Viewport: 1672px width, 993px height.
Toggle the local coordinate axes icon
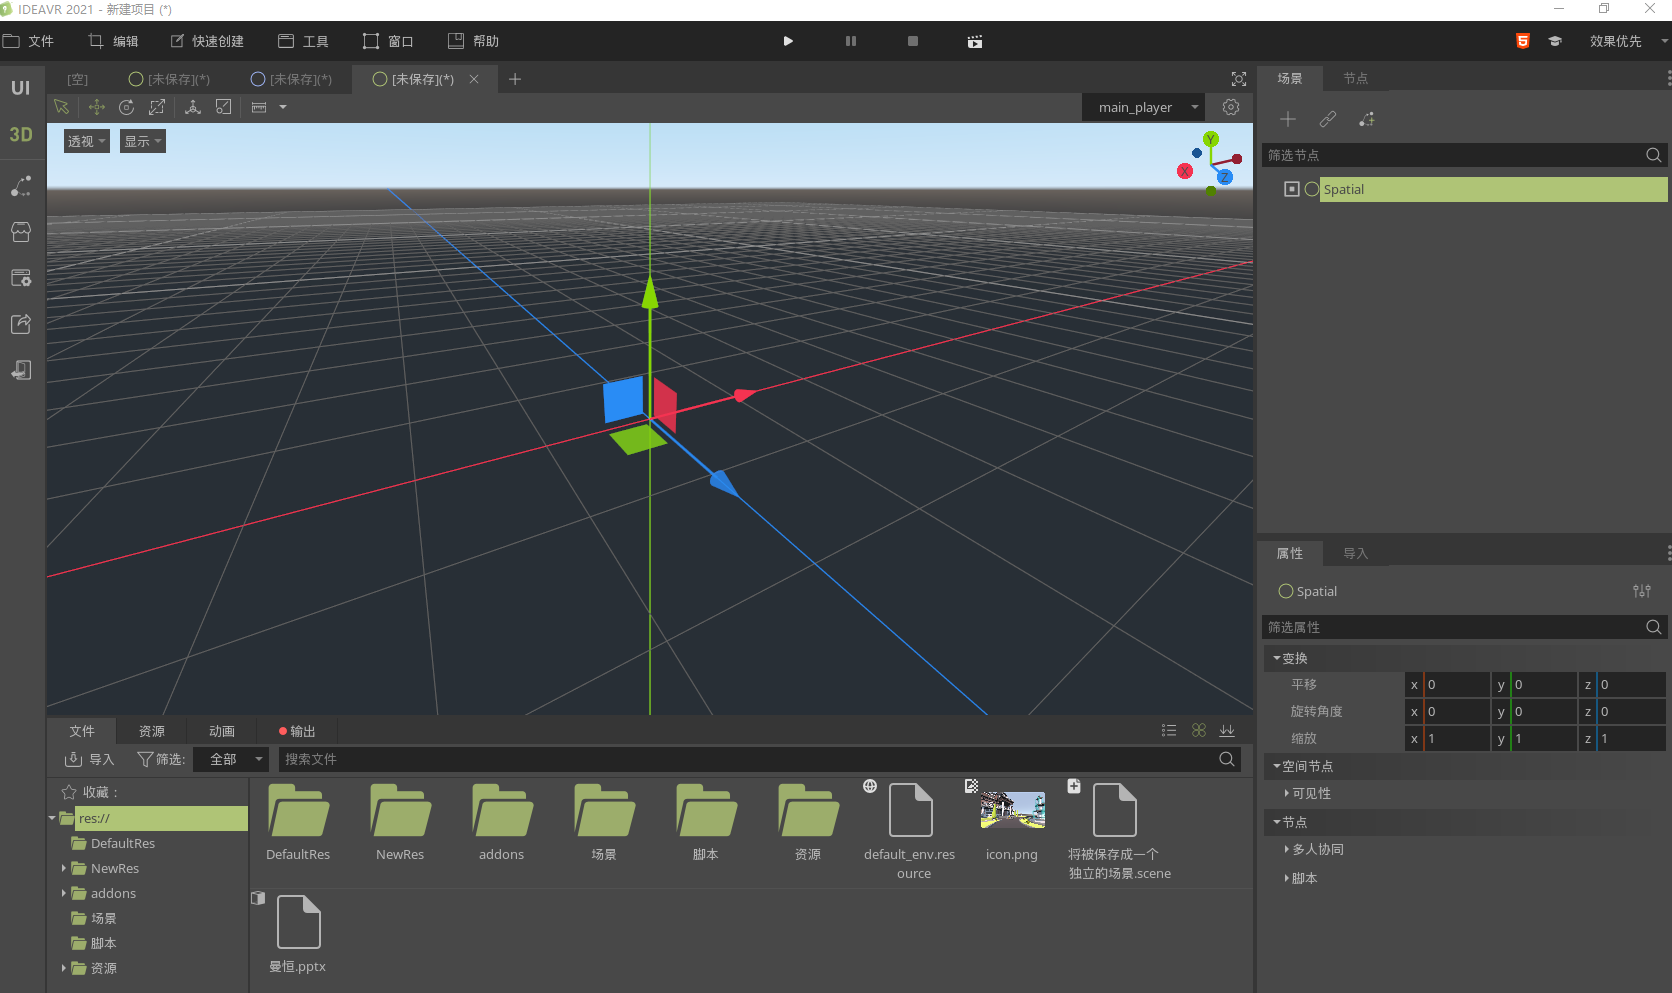click(193, 107)
